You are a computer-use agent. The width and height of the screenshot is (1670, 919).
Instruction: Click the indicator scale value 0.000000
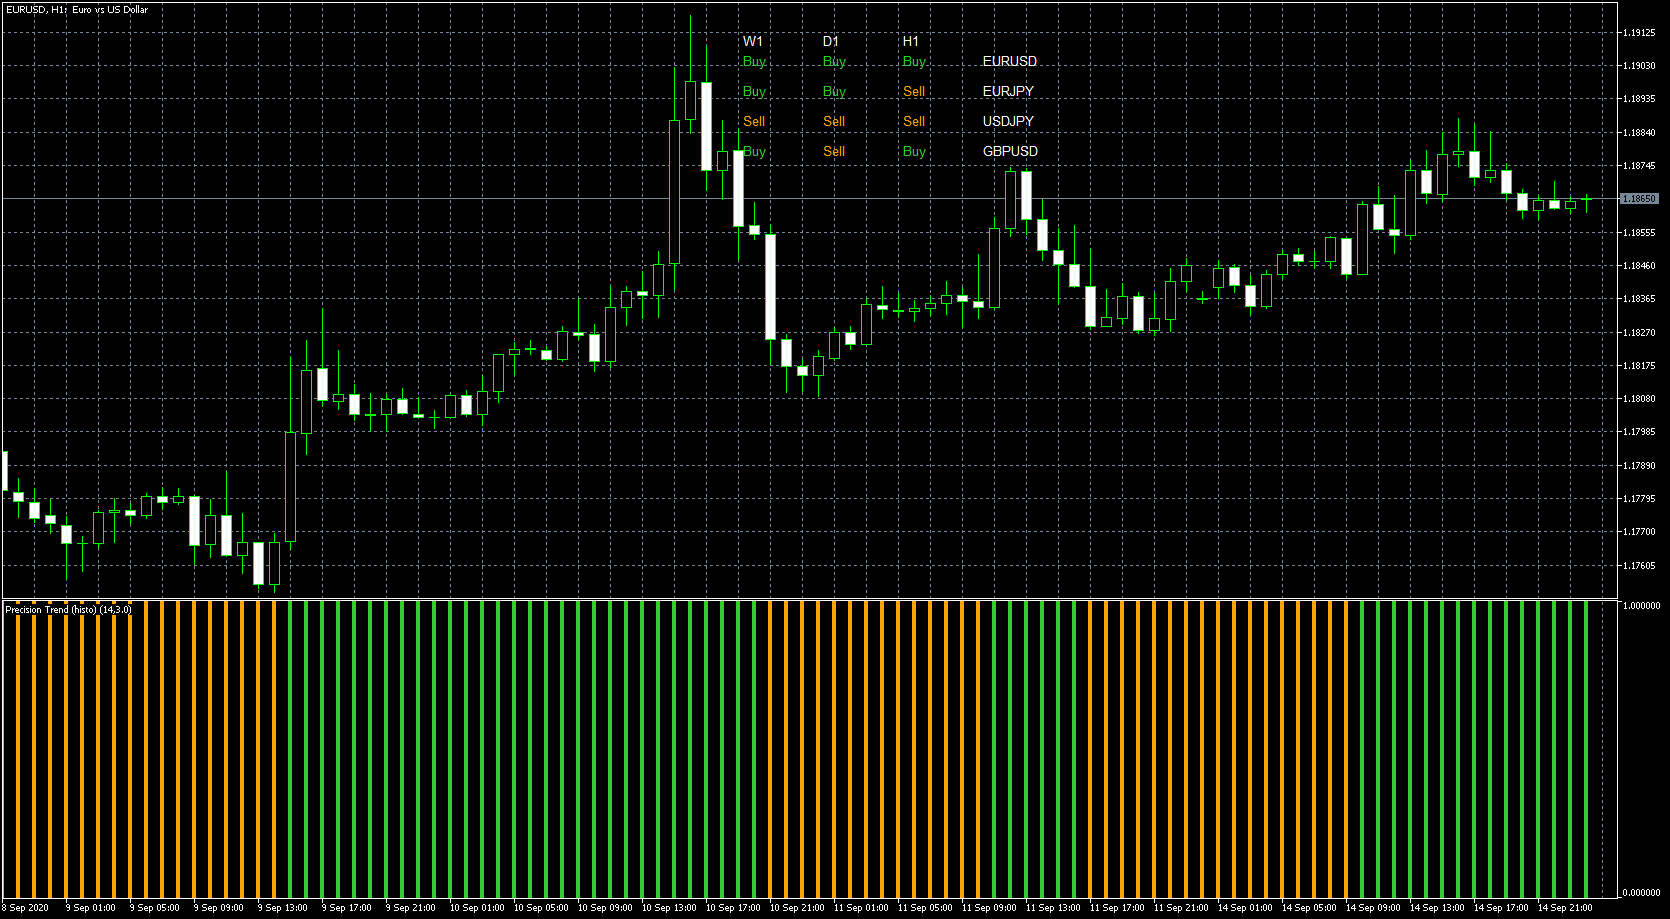pos(1641,893)
